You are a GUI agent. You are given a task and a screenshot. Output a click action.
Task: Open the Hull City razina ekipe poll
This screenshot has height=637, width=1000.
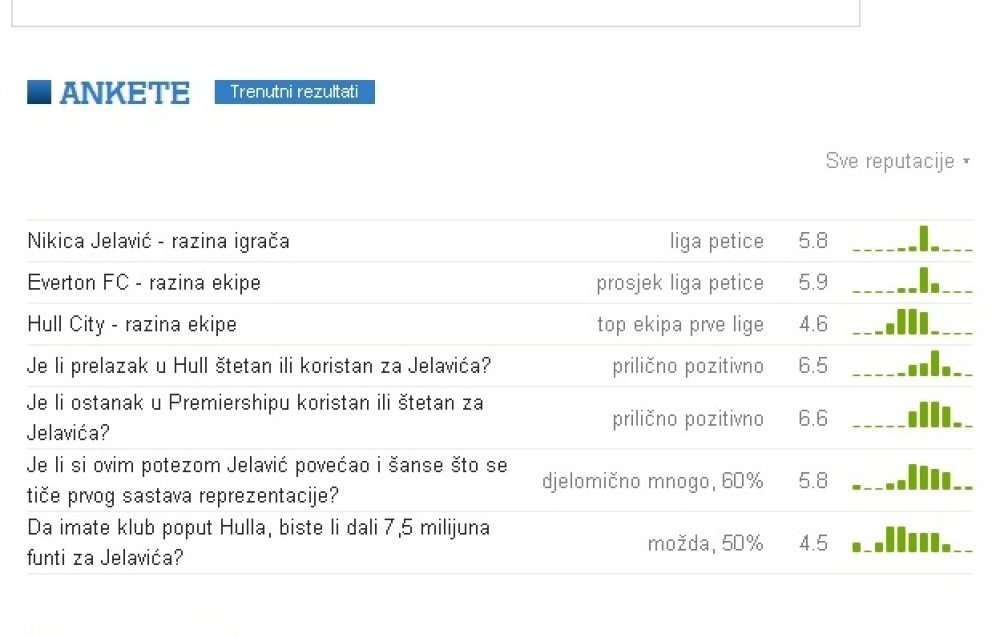[132, 324]
